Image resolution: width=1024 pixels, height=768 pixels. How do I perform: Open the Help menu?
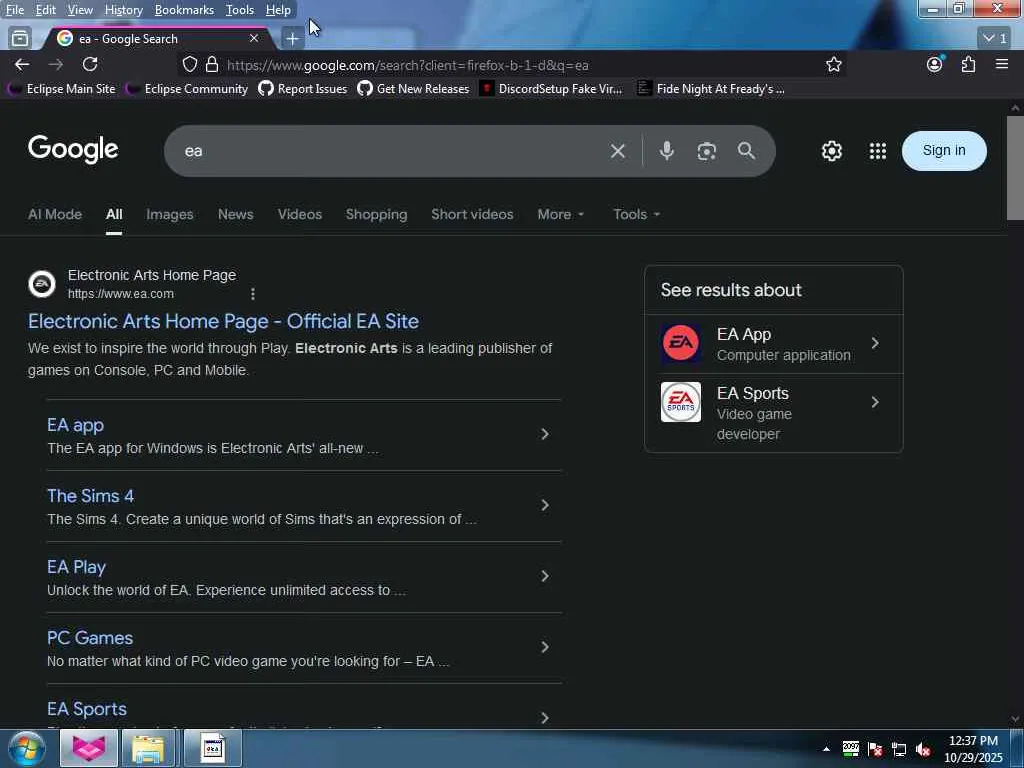point(278,10)
